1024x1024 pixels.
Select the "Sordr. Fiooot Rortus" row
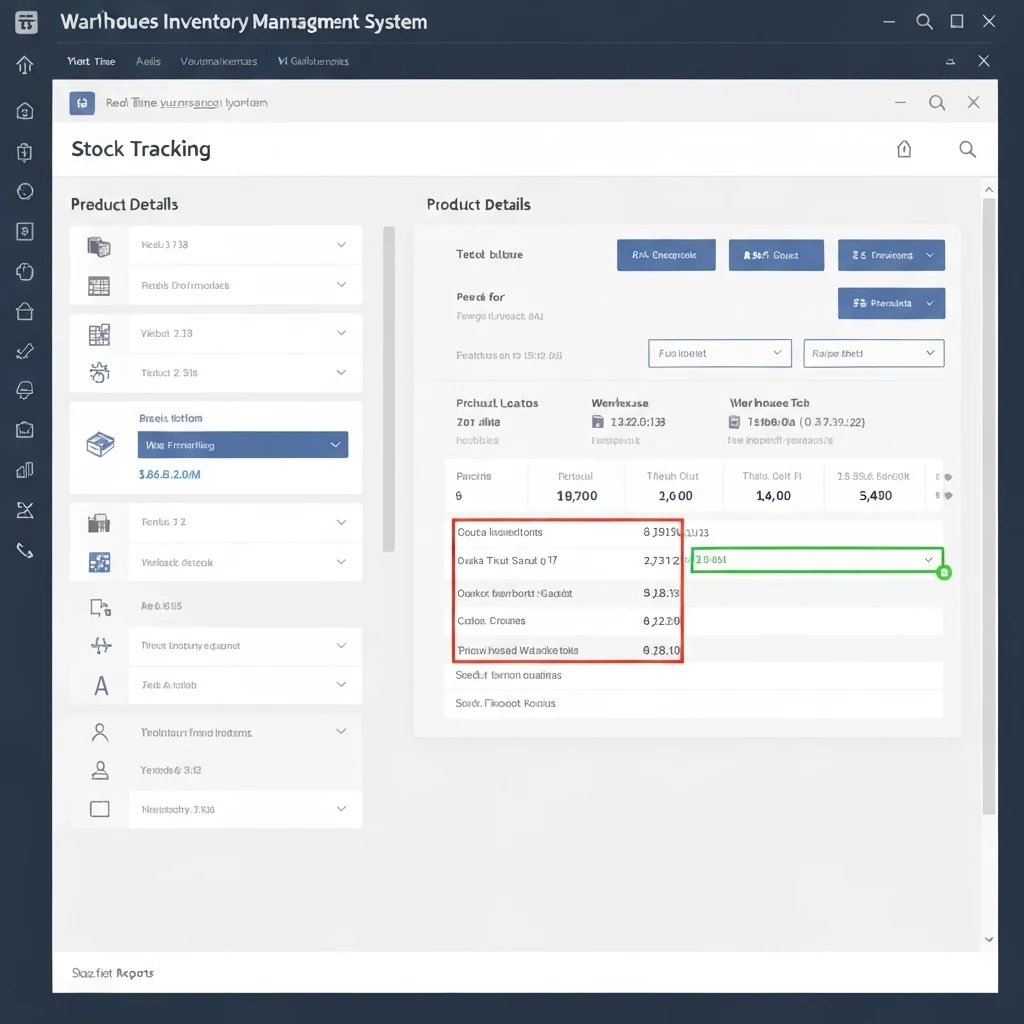[x=694, y=703]
